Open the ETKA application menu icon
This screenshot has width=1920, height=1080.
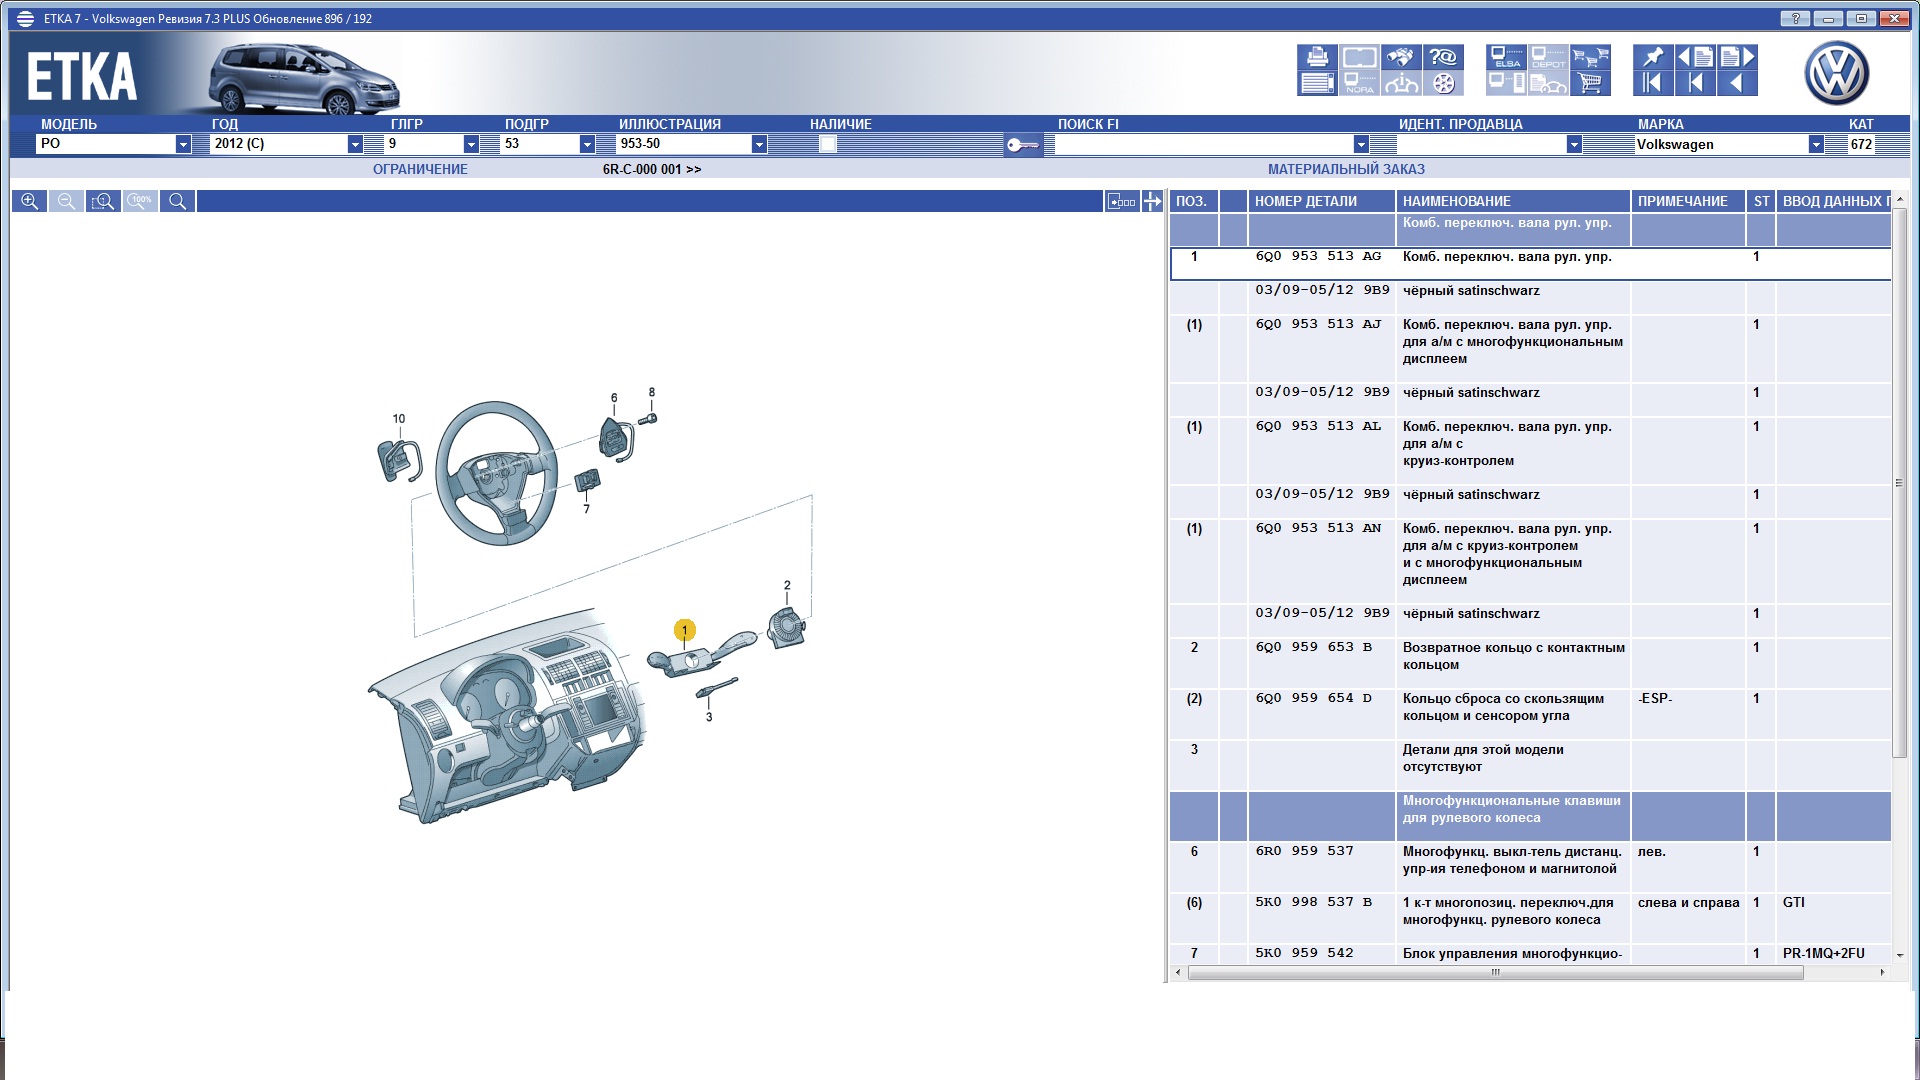[25, 19]
